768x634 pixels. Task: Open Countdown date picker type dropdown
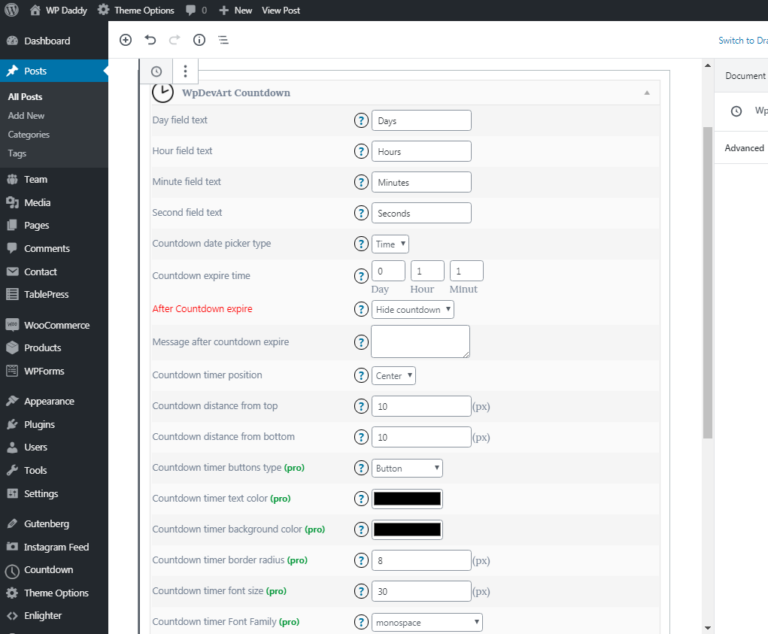point(390,244)
